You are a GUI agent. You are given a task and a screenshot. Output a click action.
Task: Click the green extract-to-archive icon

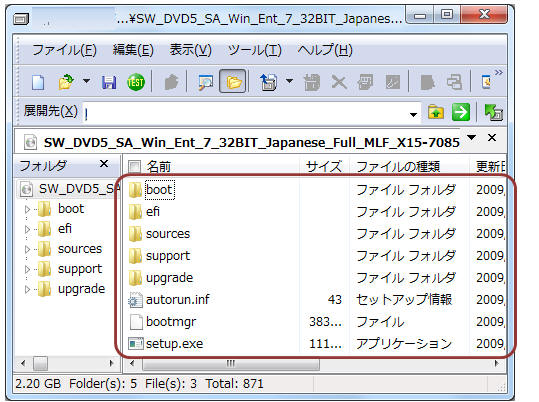494,112
